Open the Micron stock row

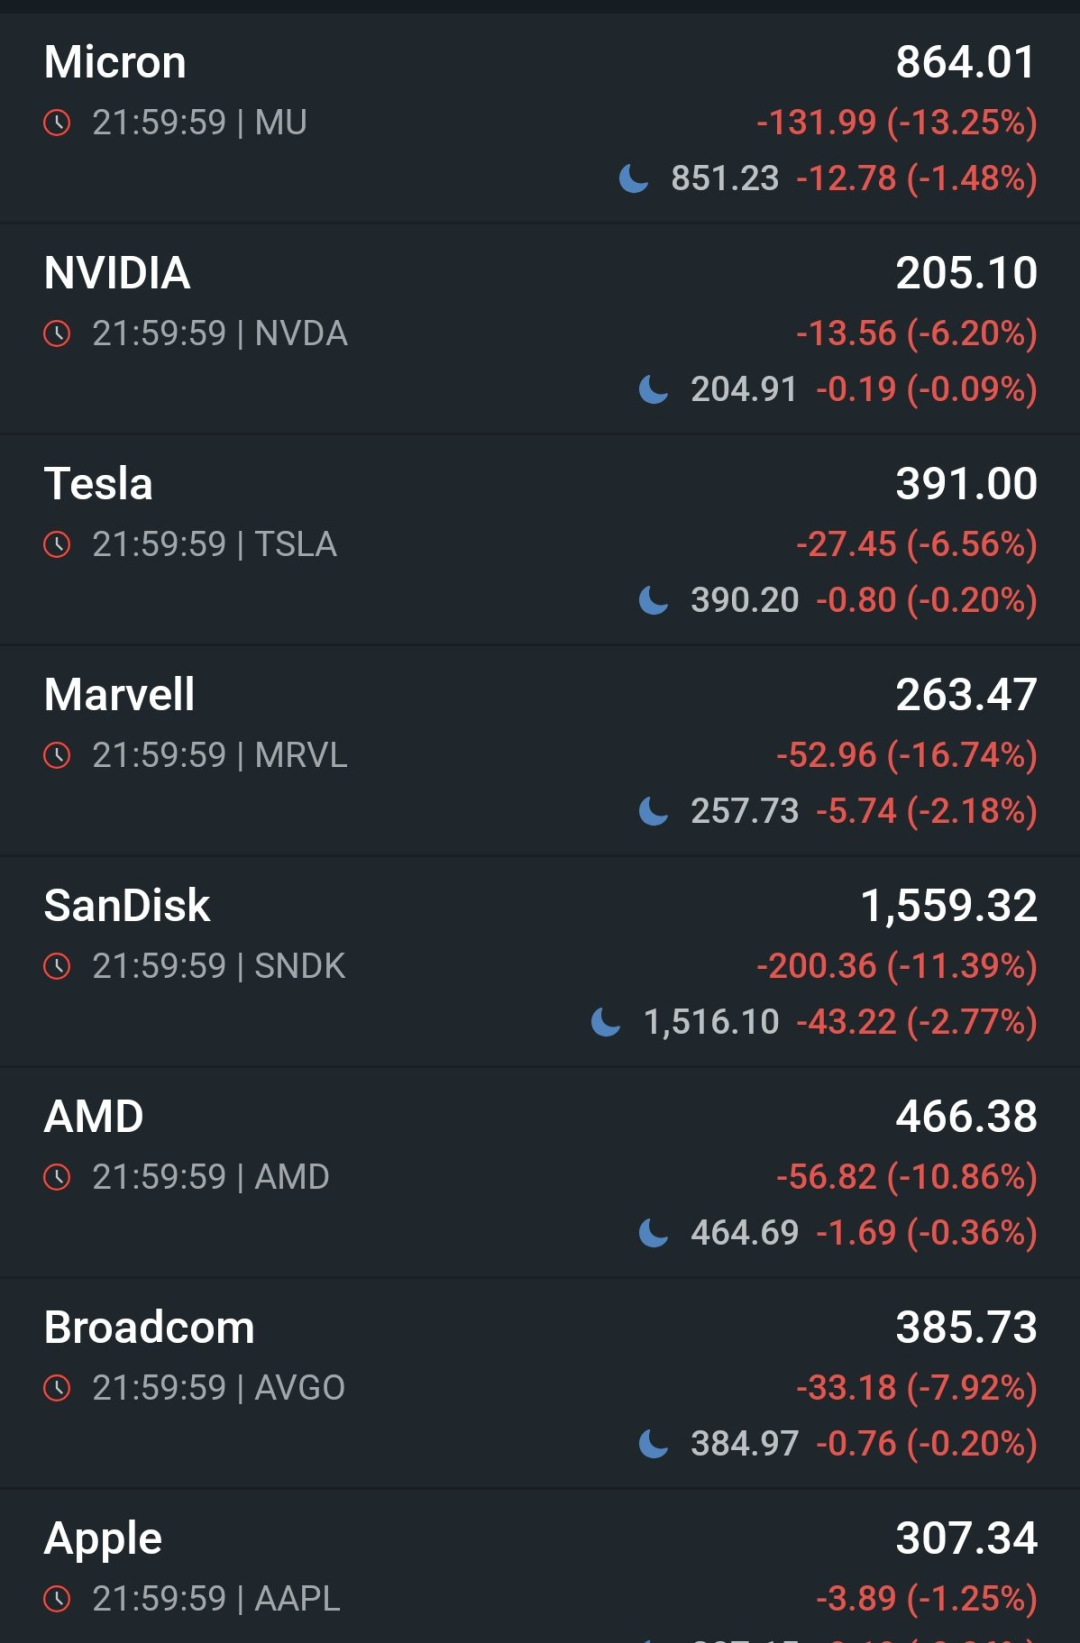(540, 118)
